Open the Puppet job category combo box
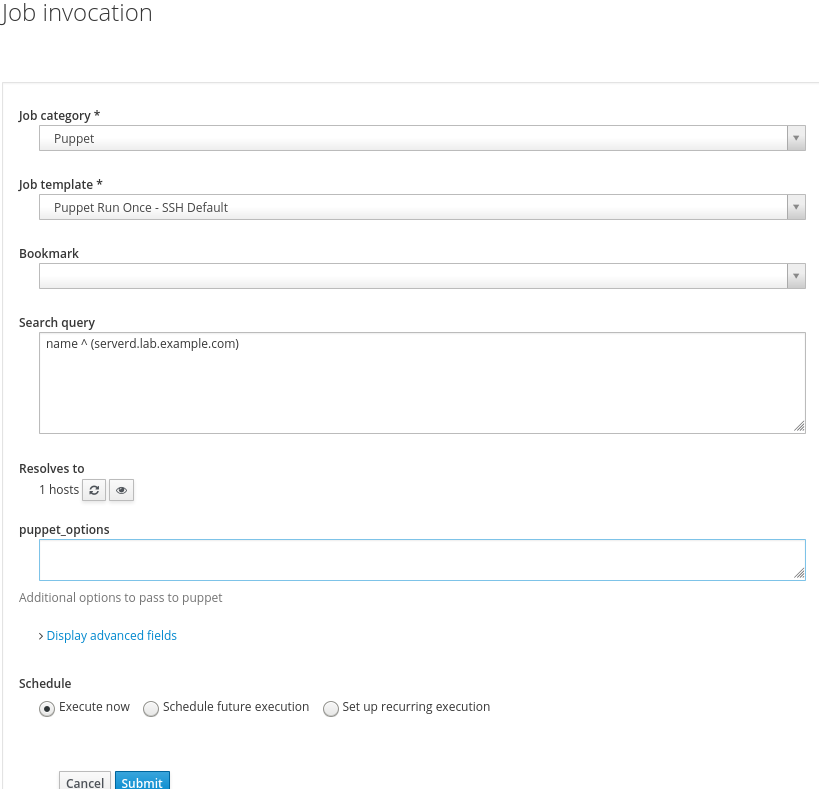 click(412, 139)
